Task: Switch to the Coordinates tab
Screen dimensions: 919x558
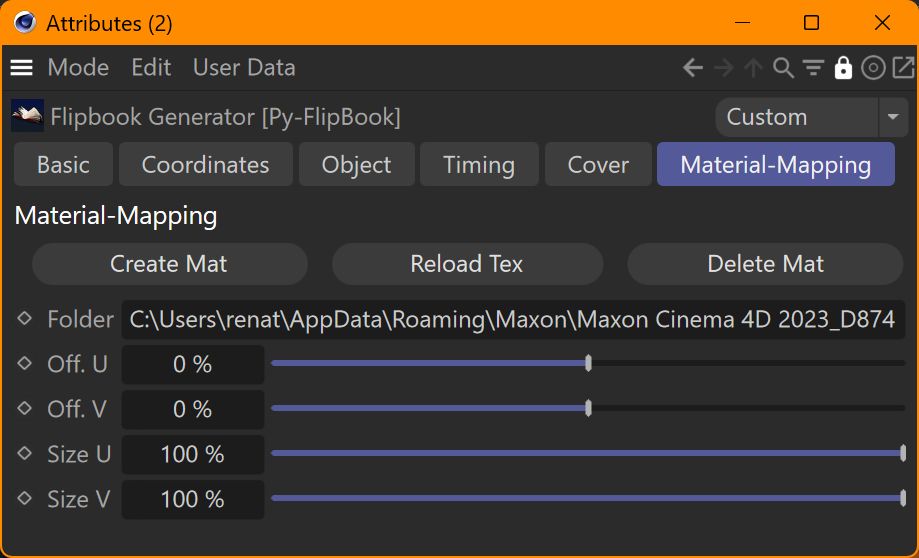Action: click(206, 165)
